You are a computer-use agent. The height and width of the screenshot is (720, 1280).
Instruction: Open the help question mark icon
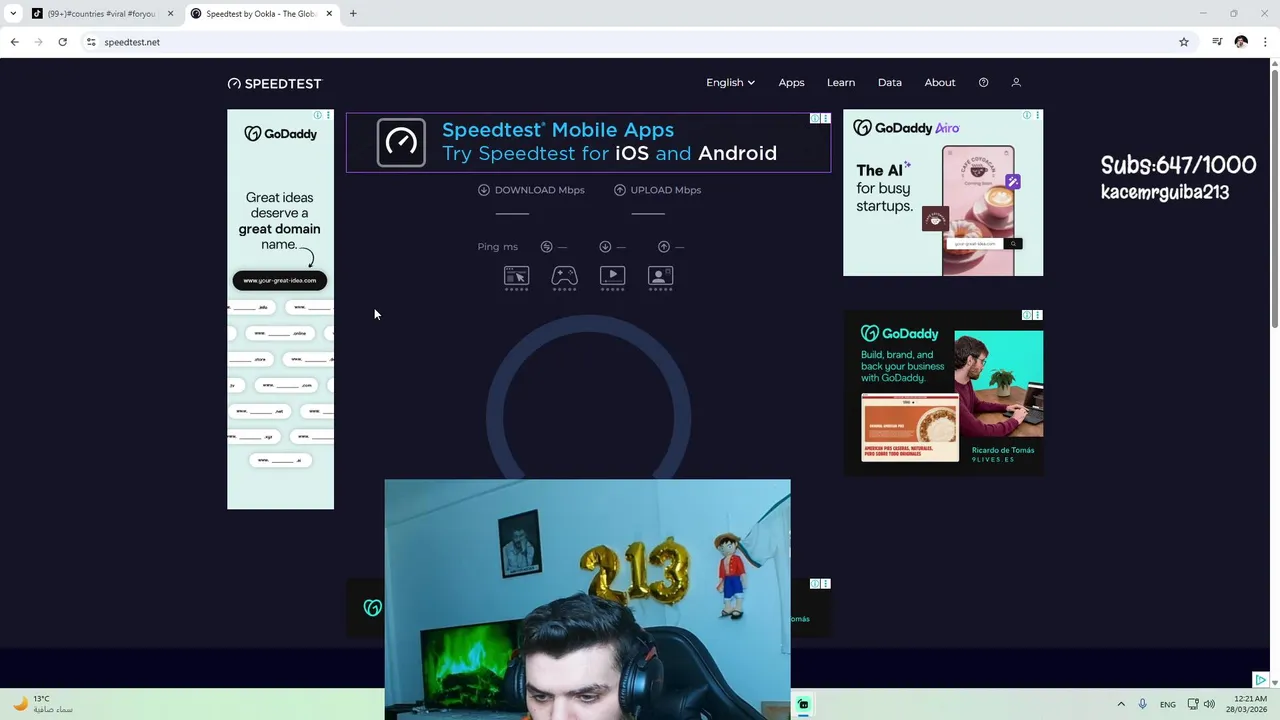[983, 83]
